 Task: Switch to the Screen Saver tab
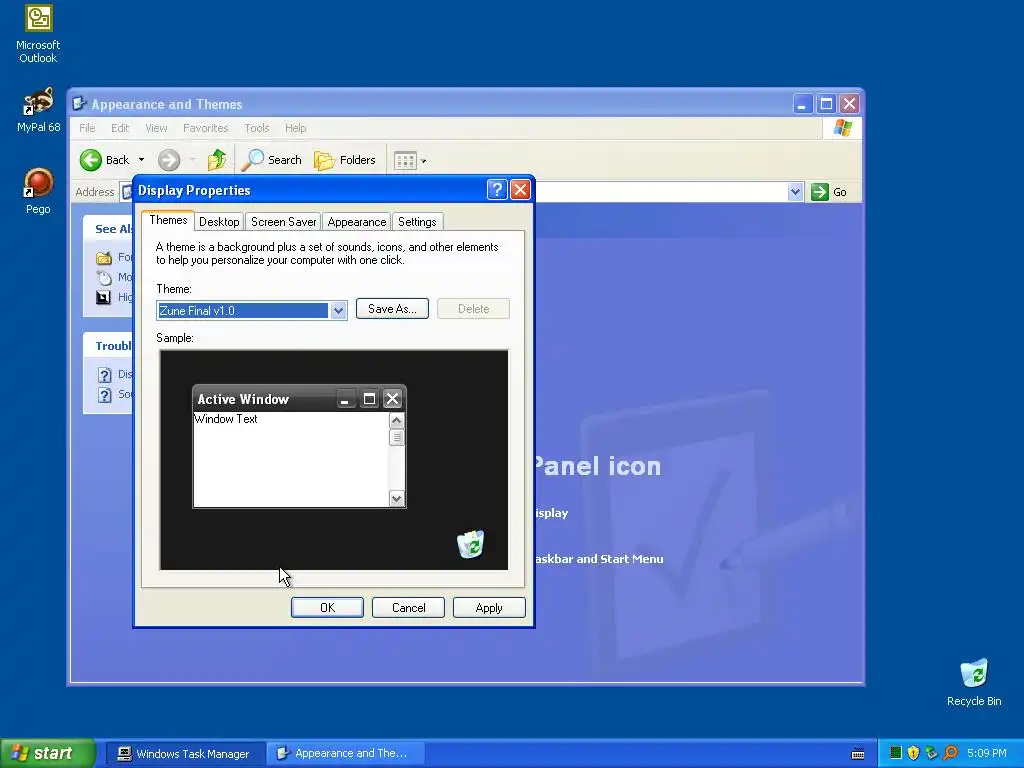pos(283,222)
